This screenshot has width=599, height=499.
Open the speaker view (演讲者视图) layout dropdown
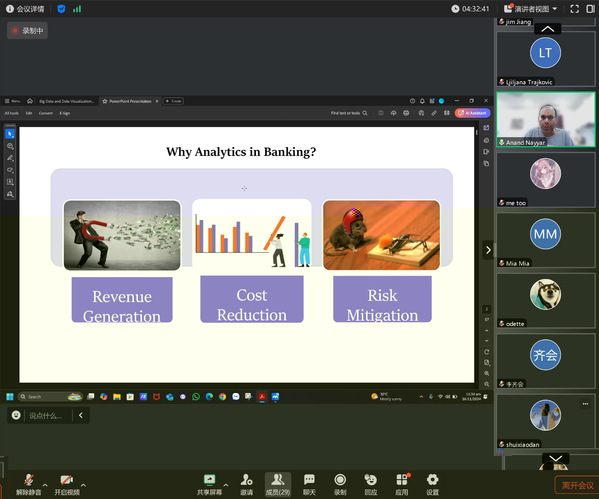coord(530,9)
